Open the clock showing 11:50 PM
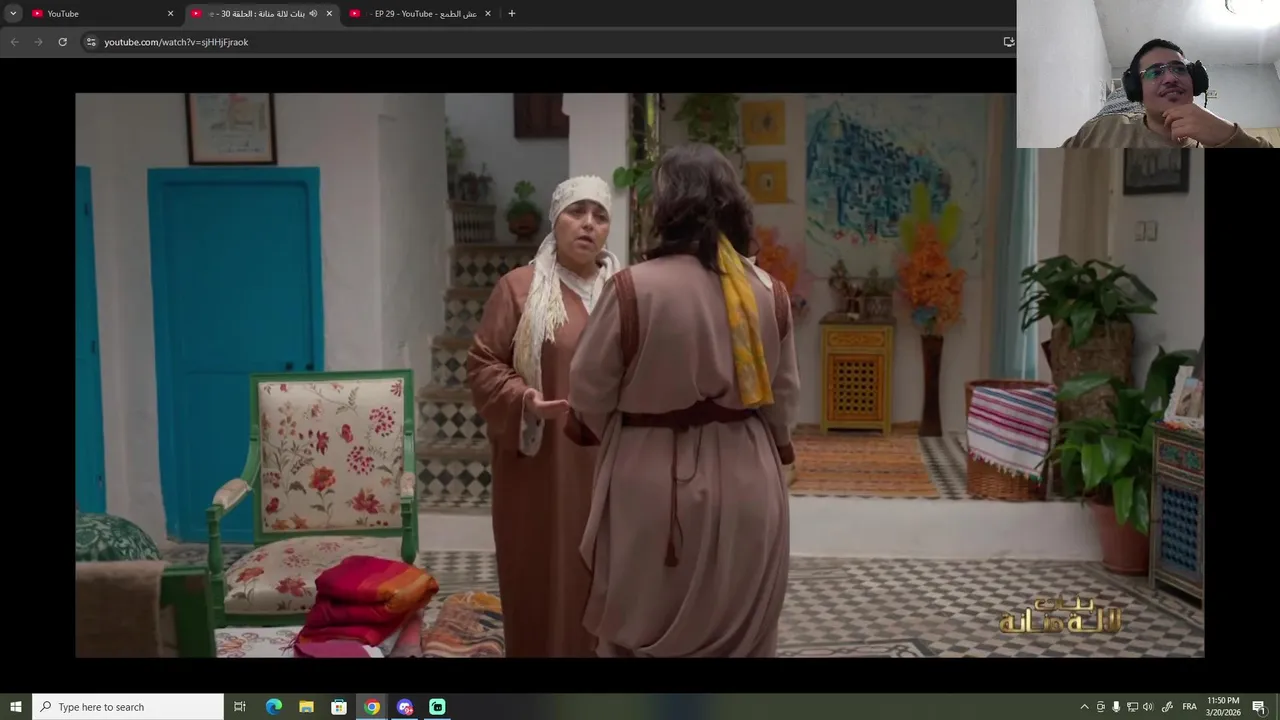 1223,707
